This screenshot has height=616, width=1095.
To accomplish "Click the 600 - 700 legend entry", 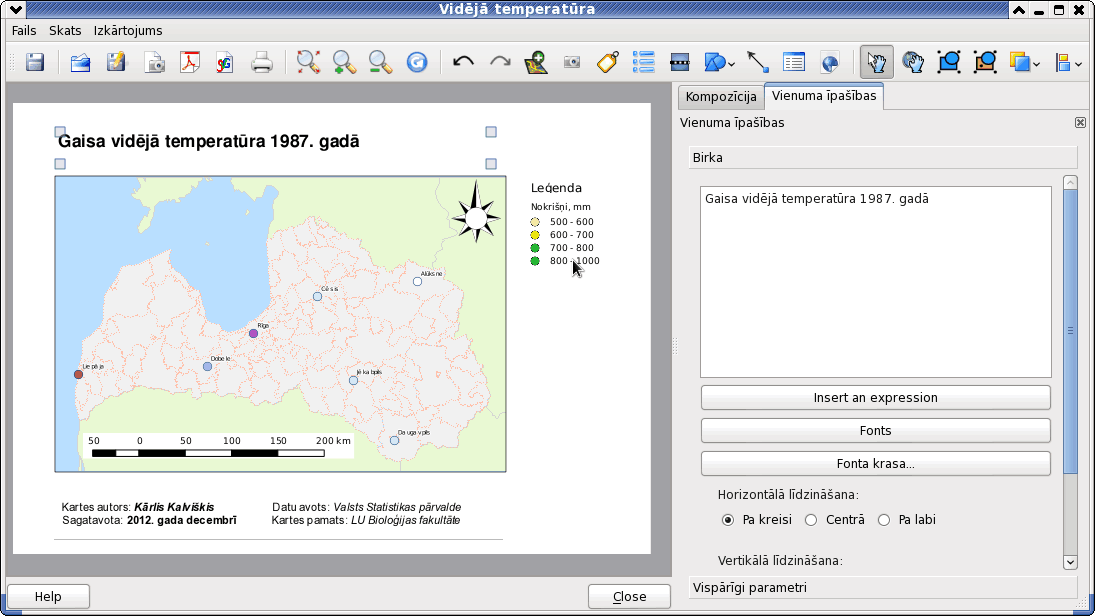I will (563, 235).
